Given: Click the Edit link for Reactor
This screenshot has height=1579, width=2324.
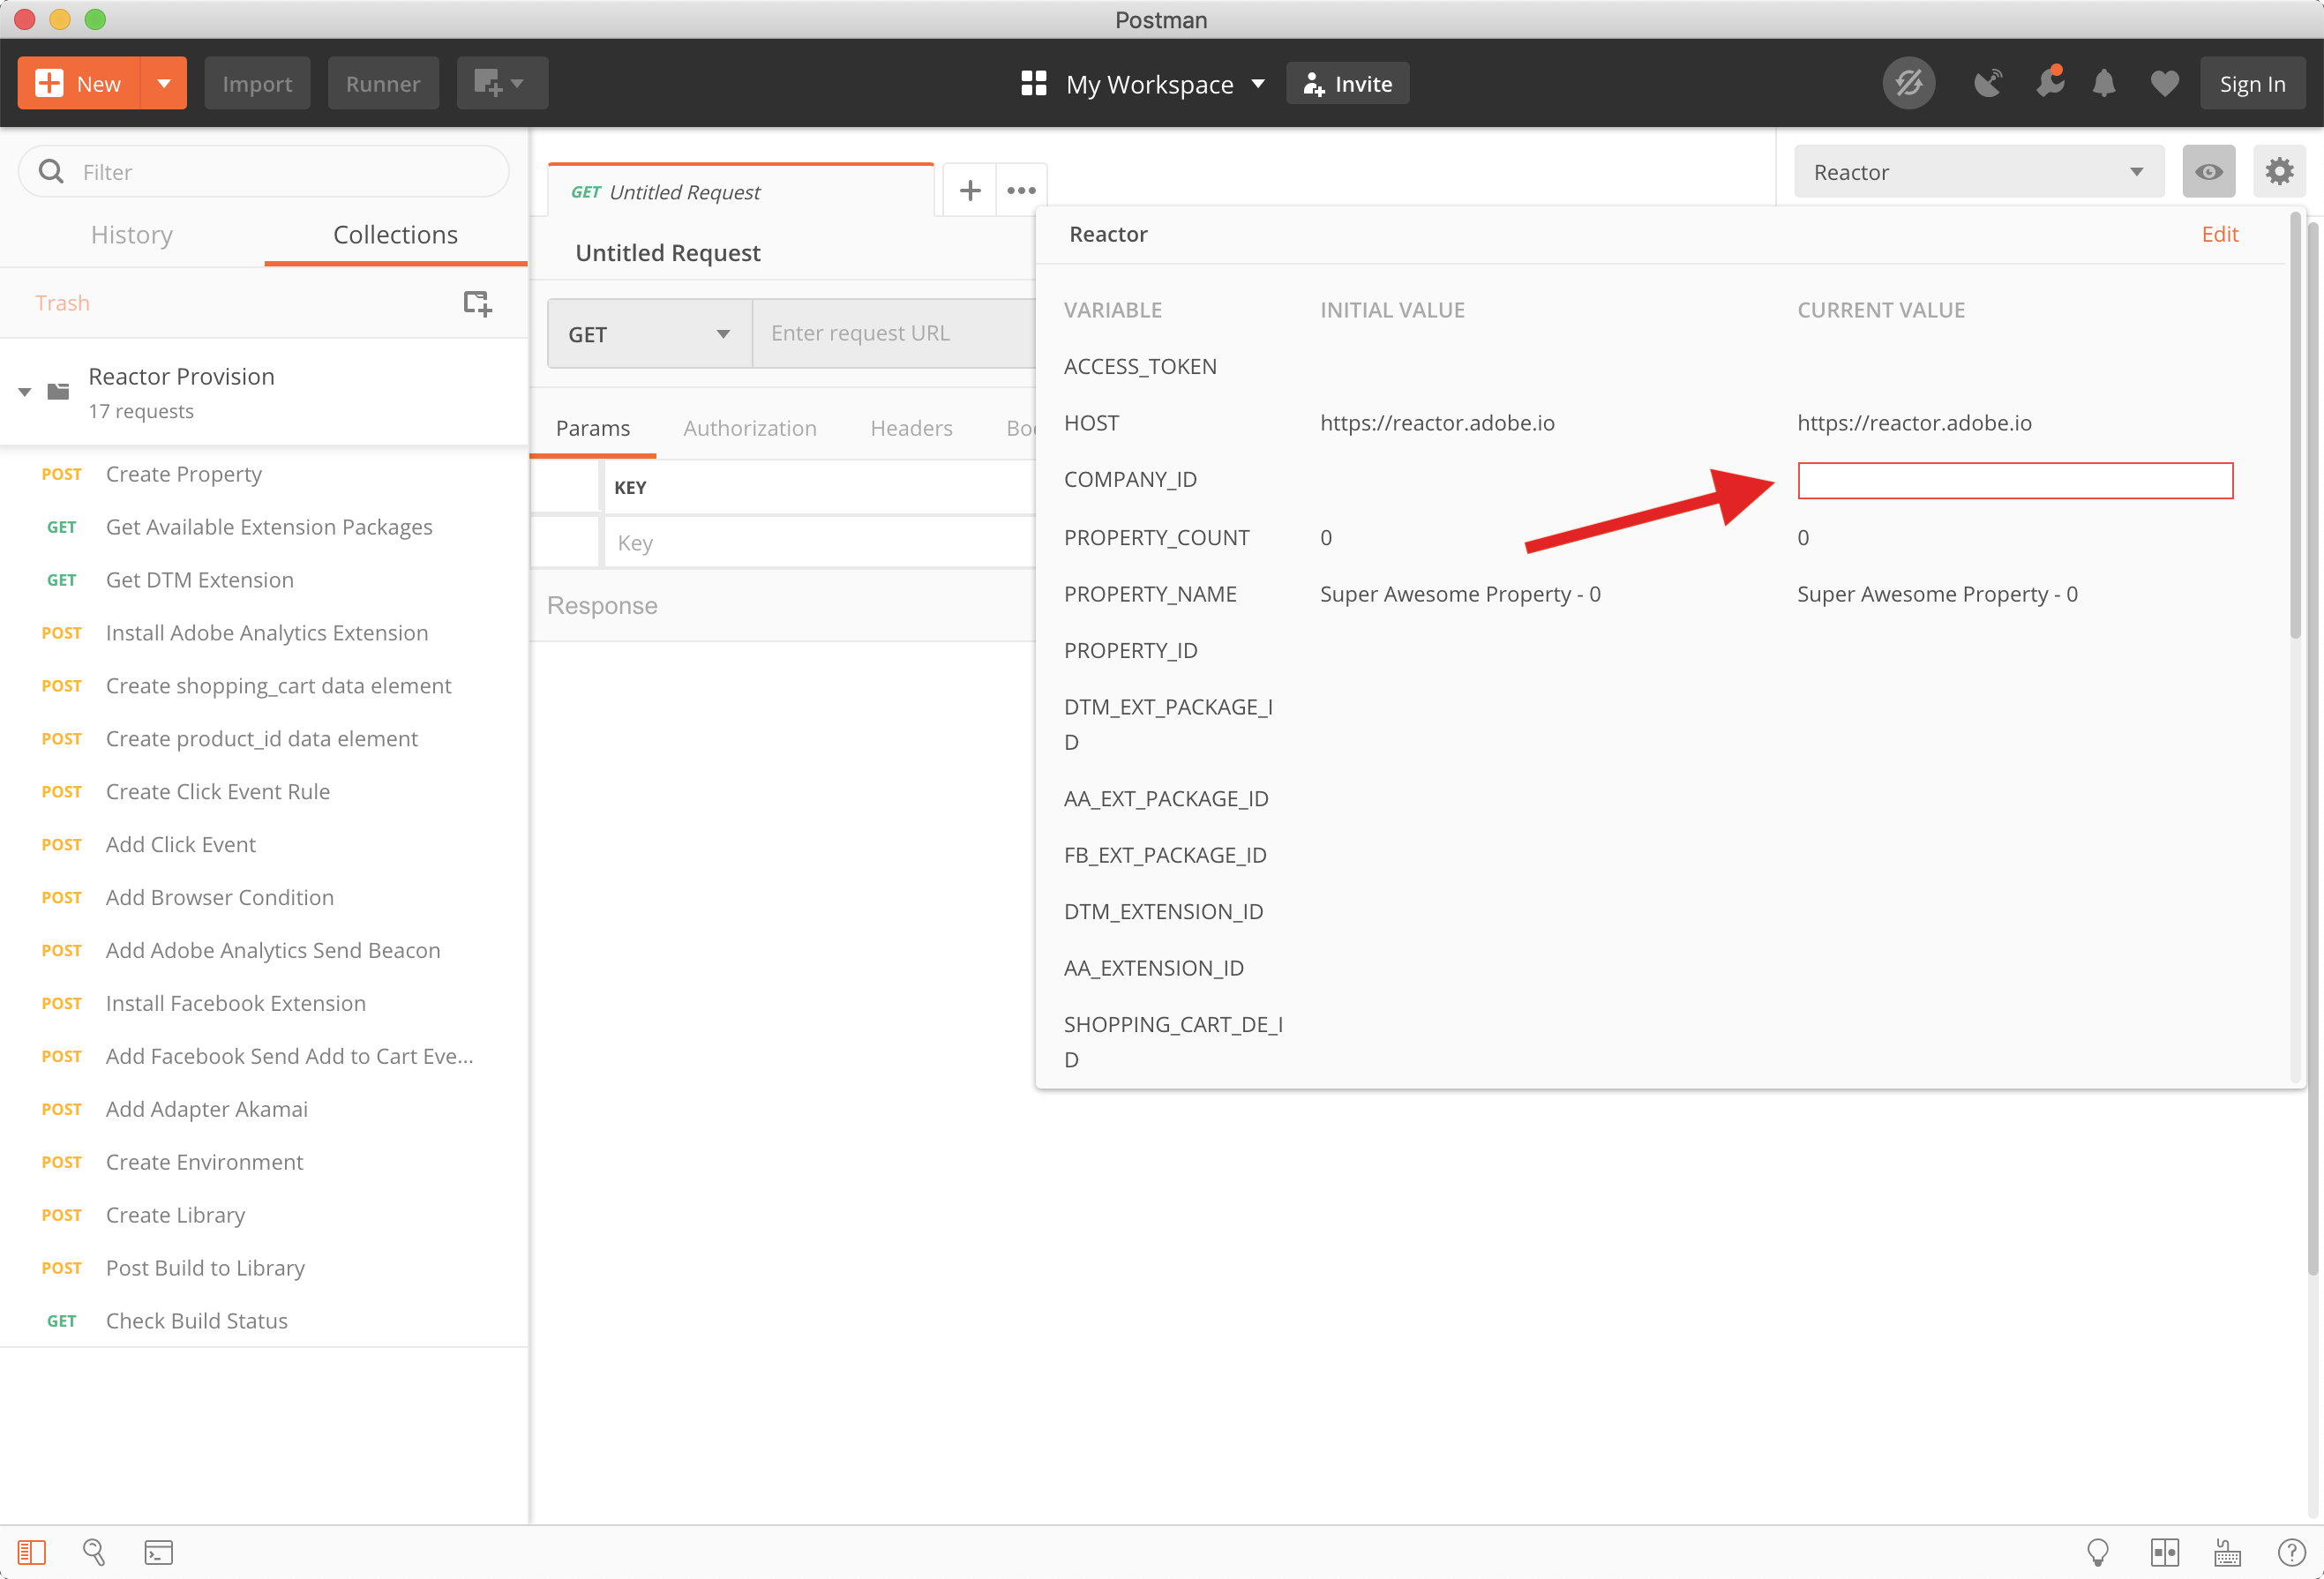Looking at the screenshot, I should point(2219,234).
